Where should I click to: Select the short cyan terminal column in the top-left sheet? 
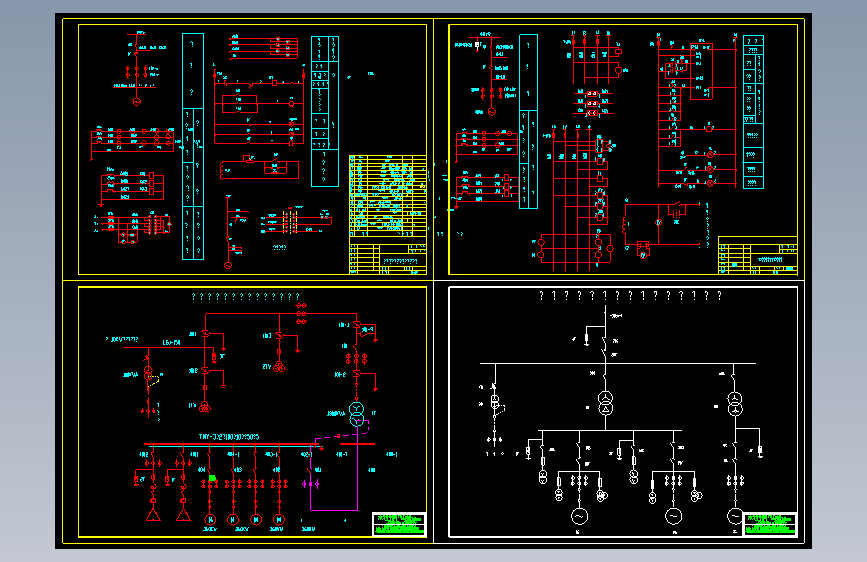pos(325,111)
